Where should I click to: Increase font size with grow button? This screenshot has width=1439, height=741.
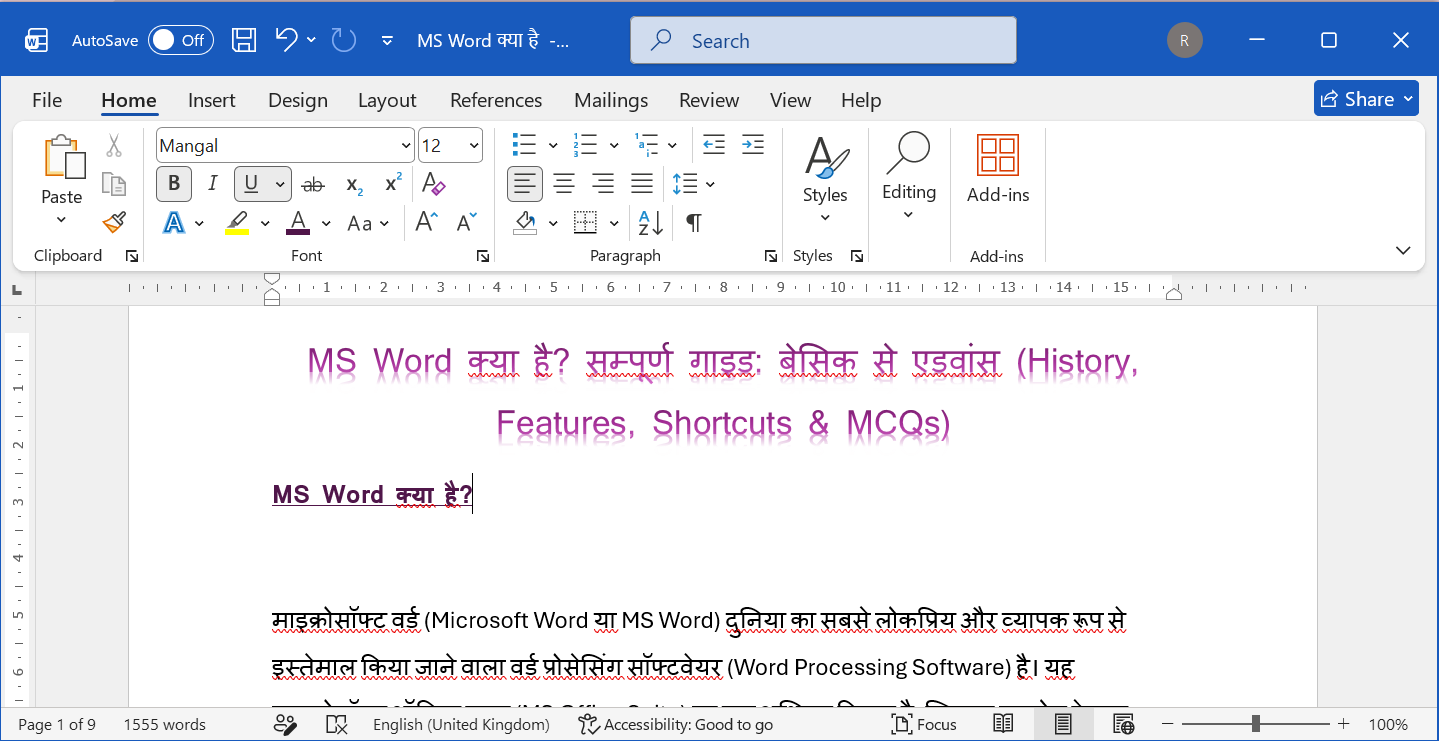[x=427, y=222]
